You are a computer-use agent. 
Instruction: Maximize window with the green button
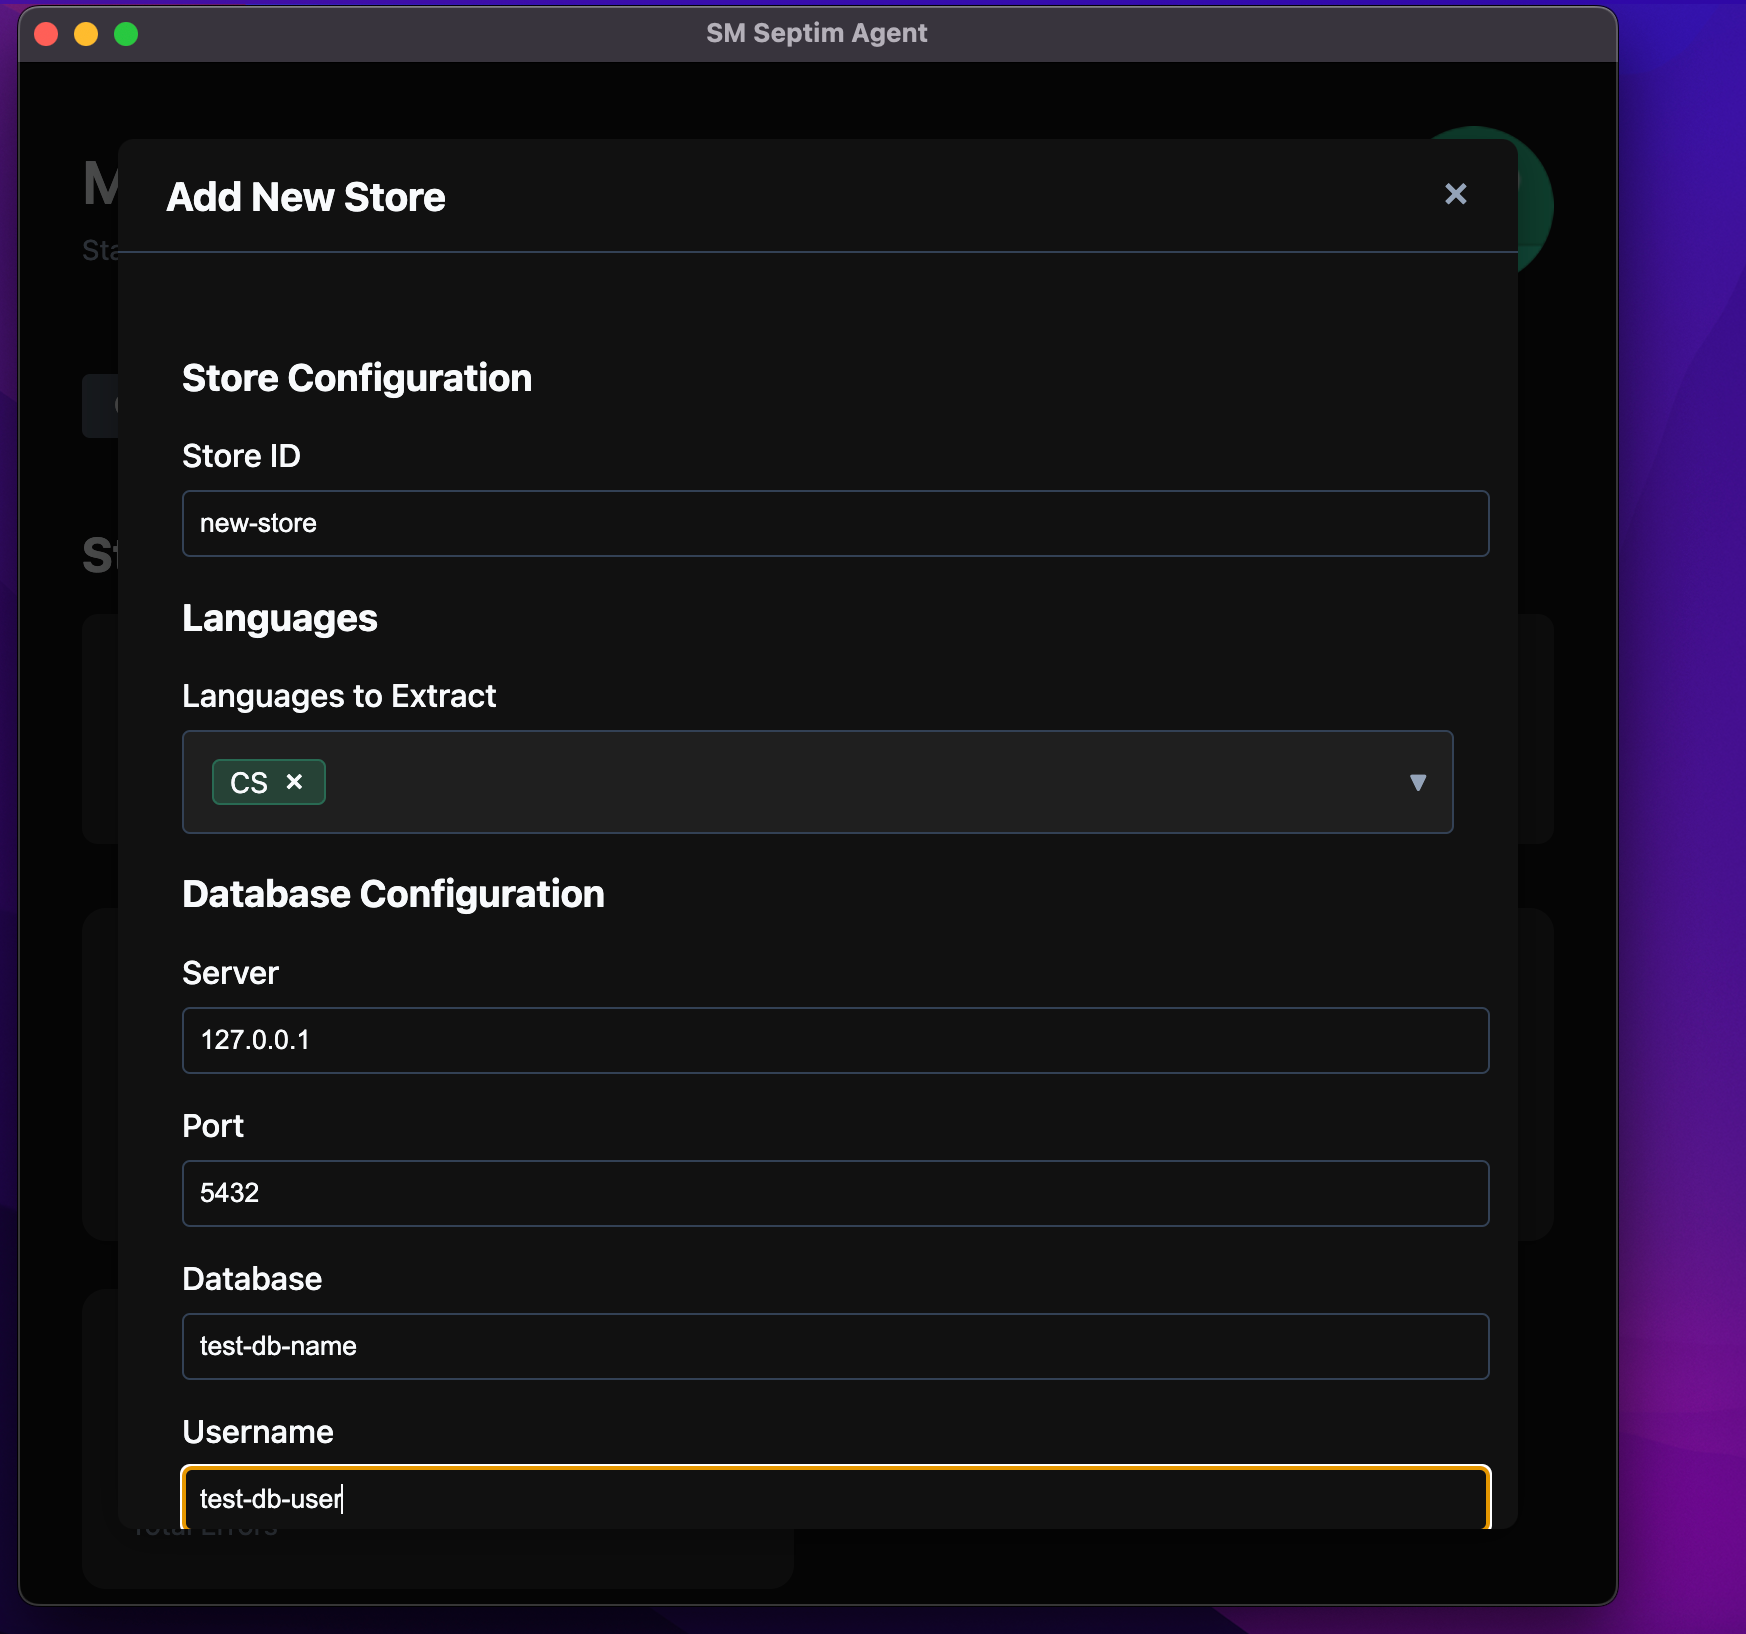[126, 34]
